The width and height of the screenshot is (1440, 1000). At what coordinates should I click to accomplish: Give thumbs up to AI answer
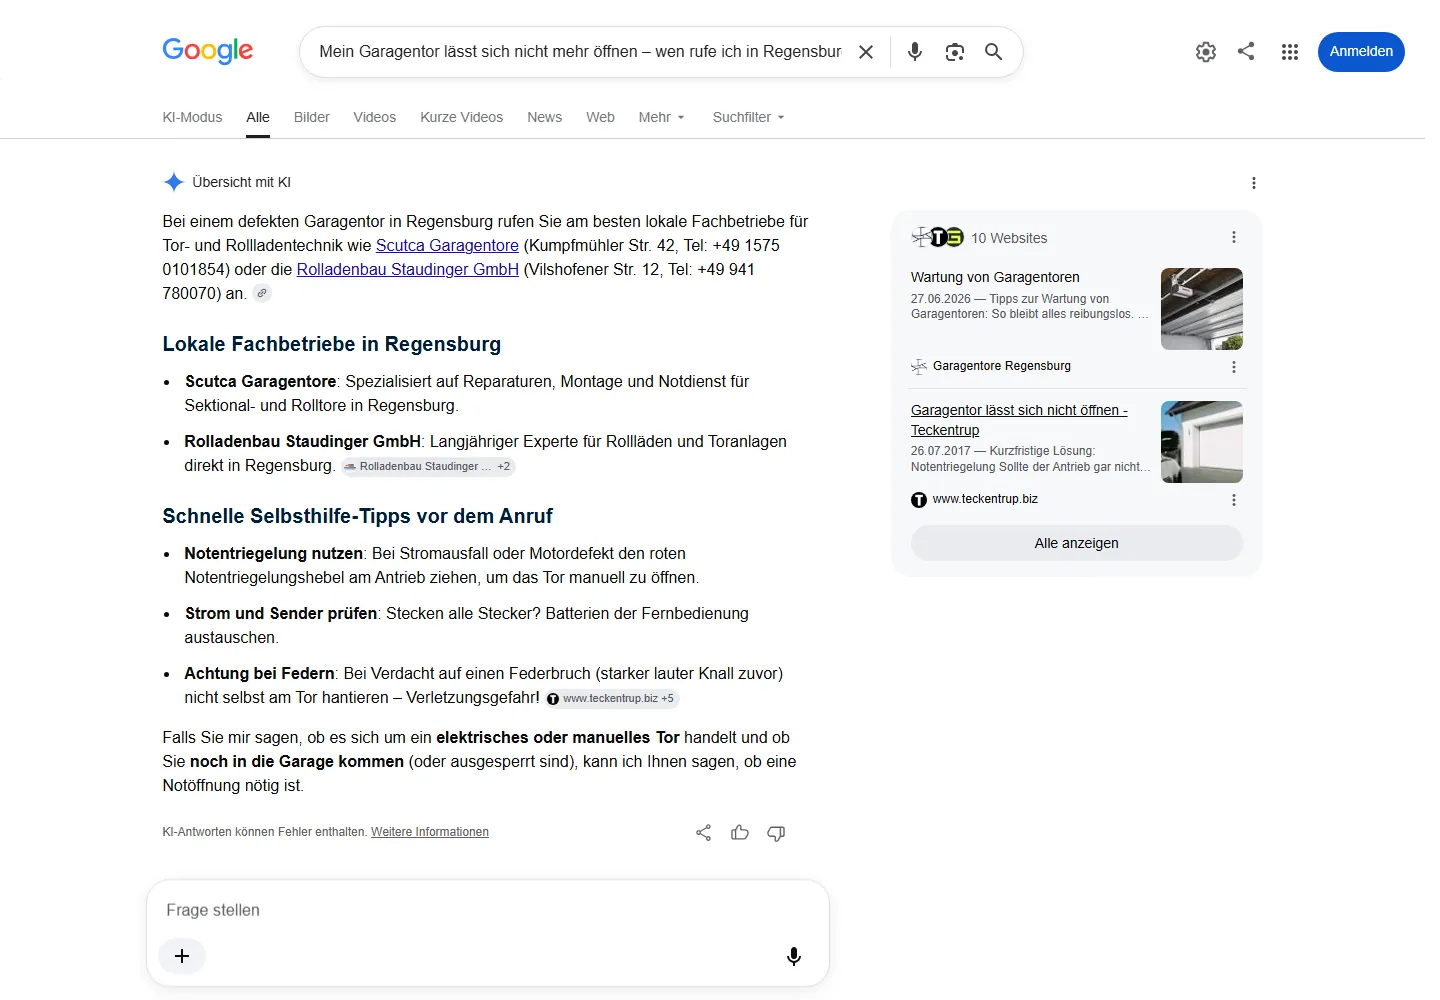click(740, 833)
